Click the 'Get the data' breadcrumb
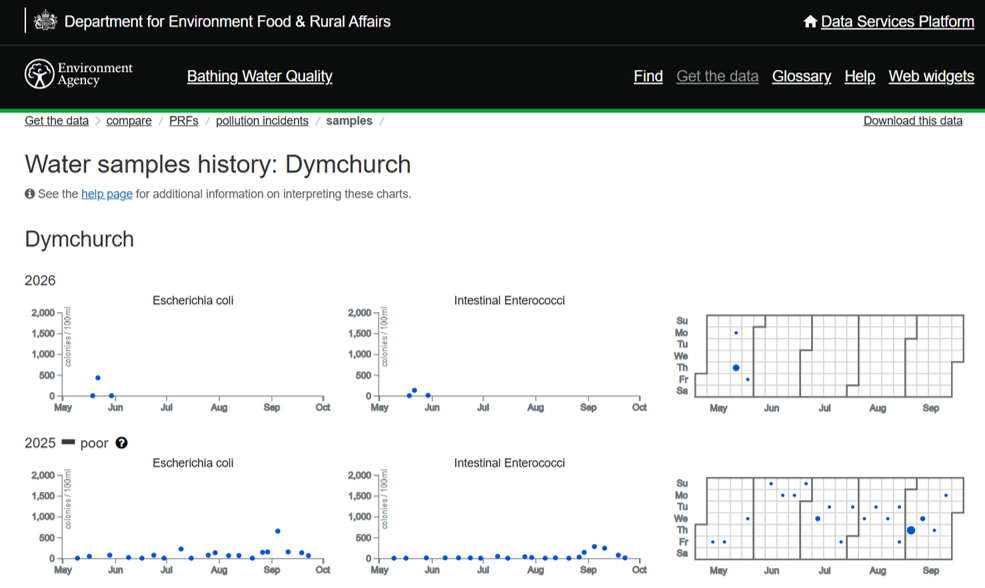985x588 pixels. [57, 121]
